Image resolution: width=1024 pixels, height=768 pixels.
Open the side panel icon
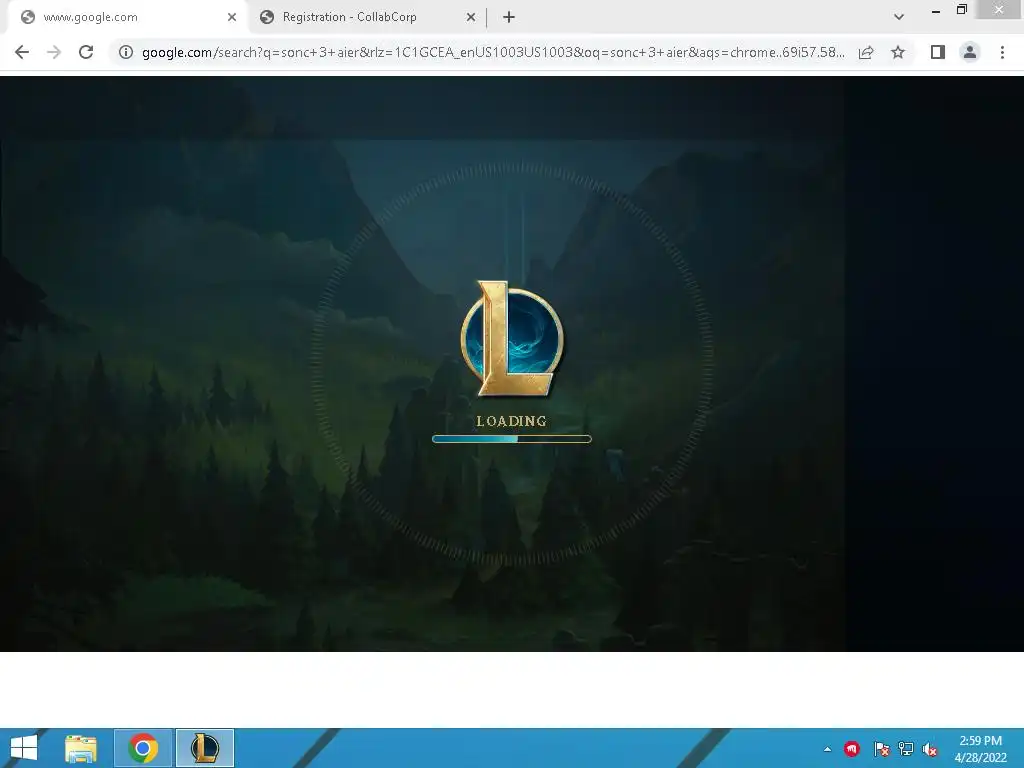pos(938,52)
